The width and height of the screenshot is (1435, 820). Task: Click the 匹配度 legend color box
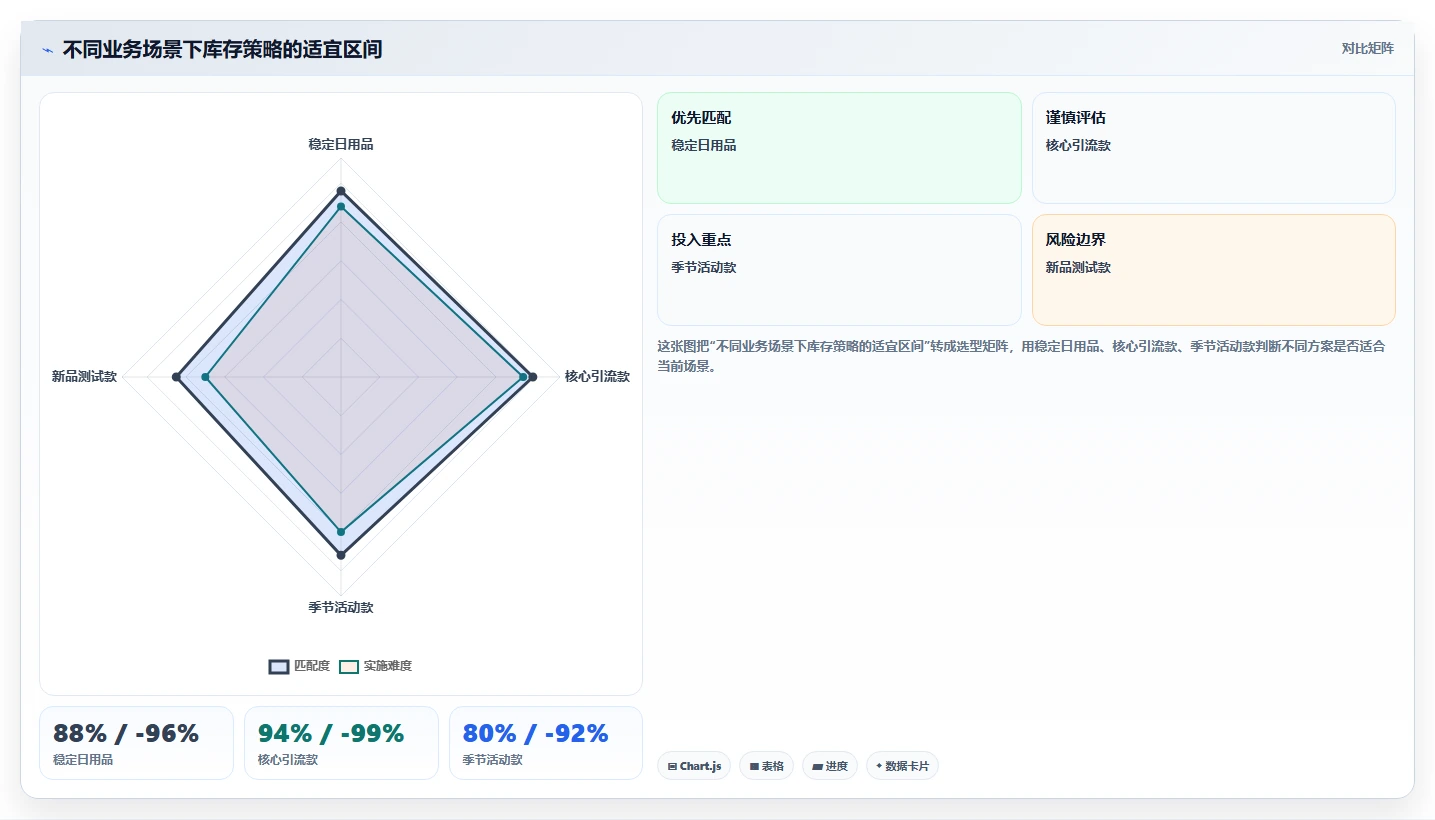coord(279,667)
